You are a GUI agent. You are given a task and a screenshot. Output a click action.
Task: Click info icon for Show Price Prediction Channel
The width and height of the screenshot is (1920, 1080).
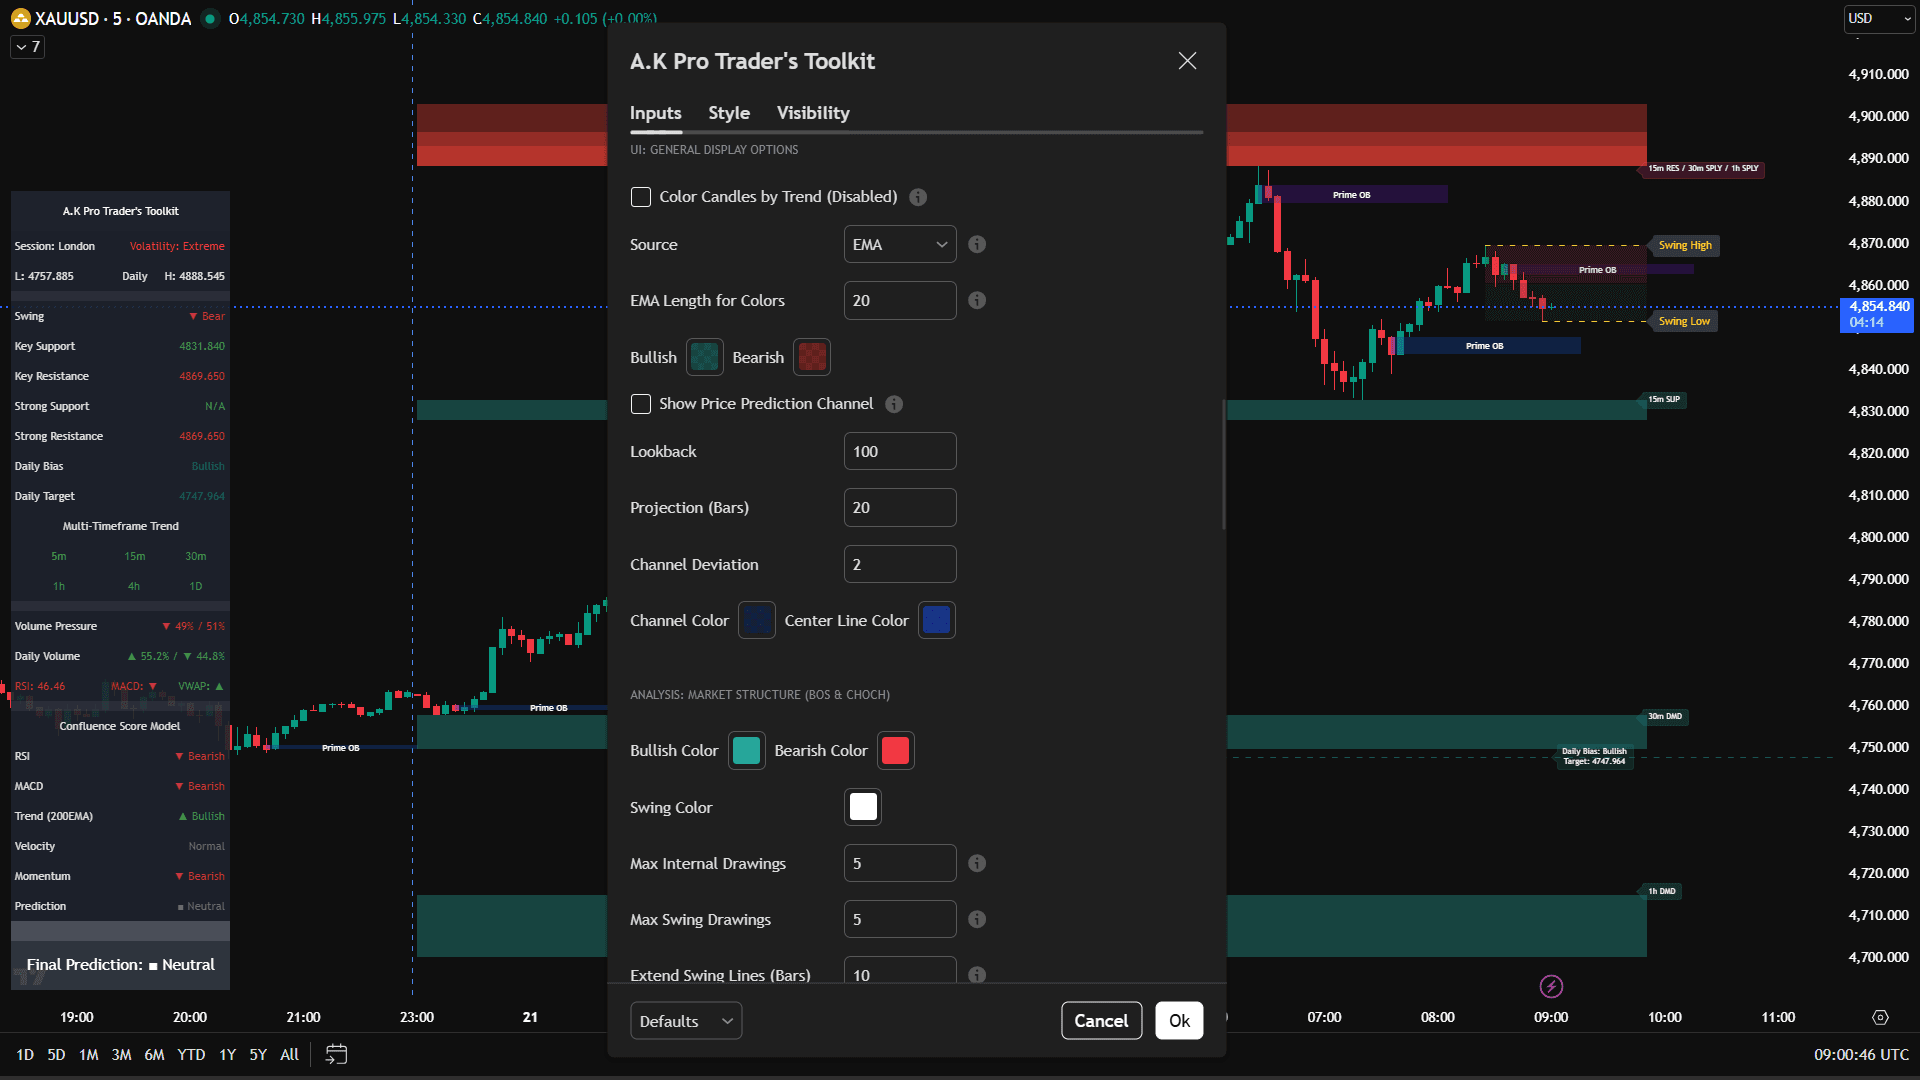[894, 404]
